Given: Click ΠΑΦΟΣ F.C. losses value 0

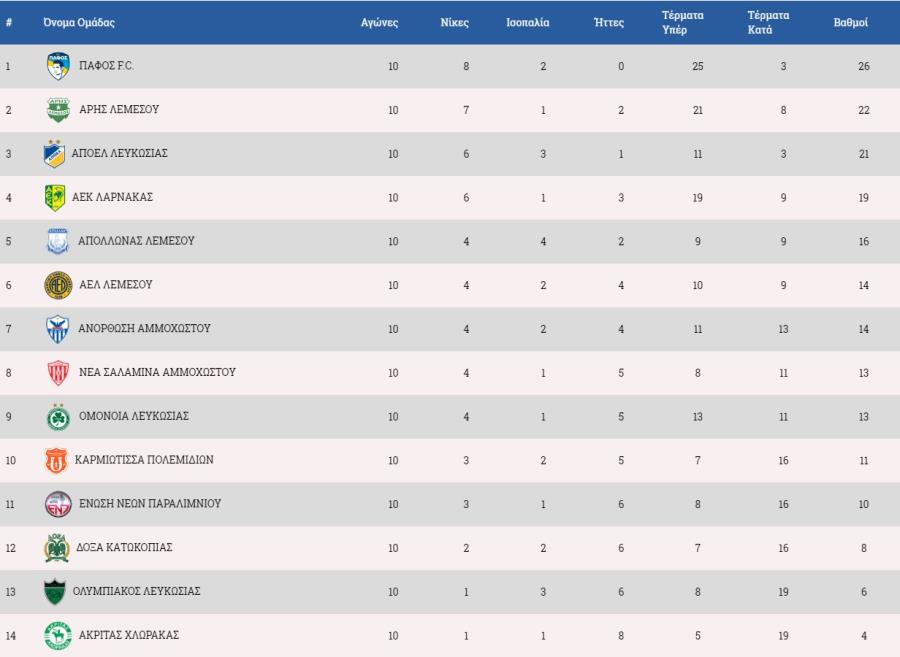Looking at the screenshot, I should click(x=621, y=66).
